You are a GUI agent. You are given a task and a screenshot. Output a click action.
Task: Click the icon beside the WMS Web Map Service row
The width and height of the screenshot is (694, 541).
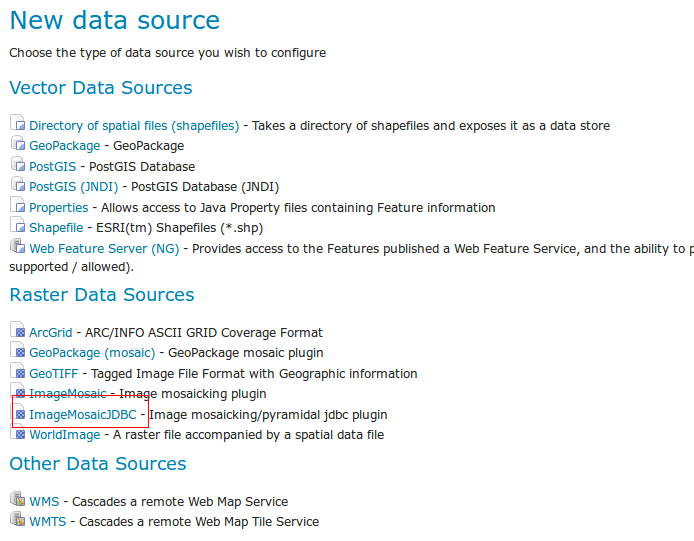click(x=18, y=499)
